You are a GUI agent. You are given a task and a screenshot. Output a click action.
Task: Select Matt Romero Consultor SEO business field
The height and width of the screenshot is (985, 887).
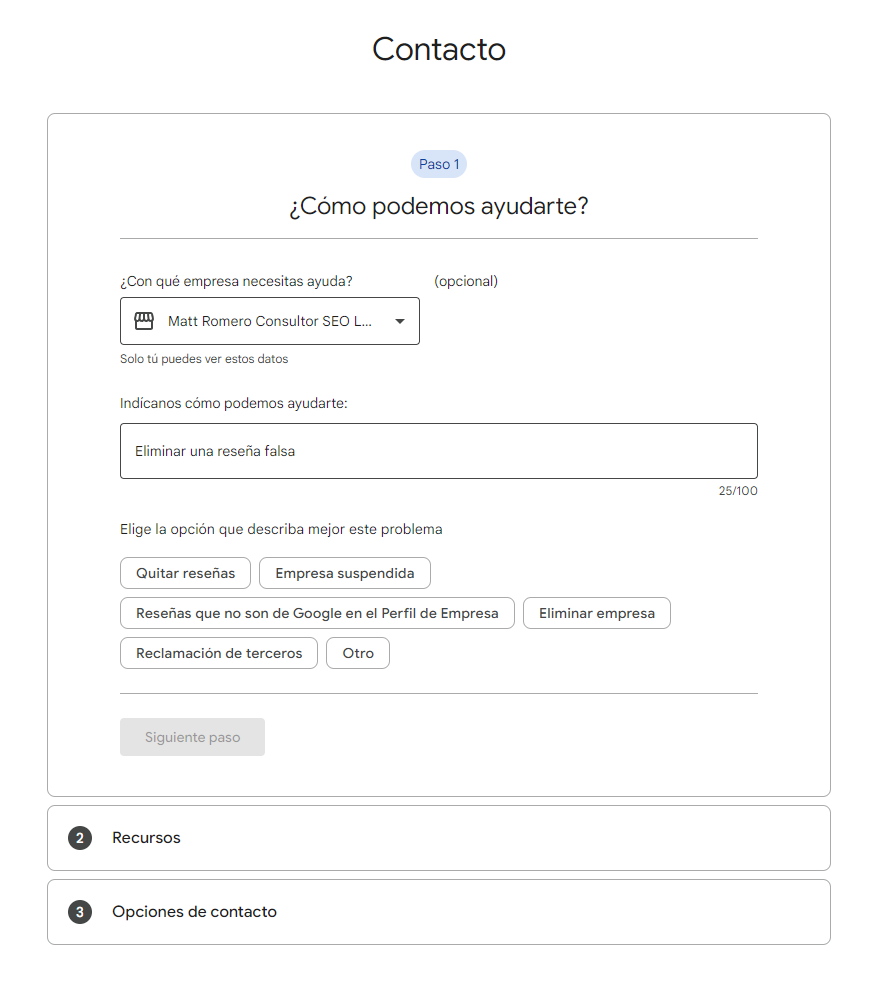pos(269,321)
